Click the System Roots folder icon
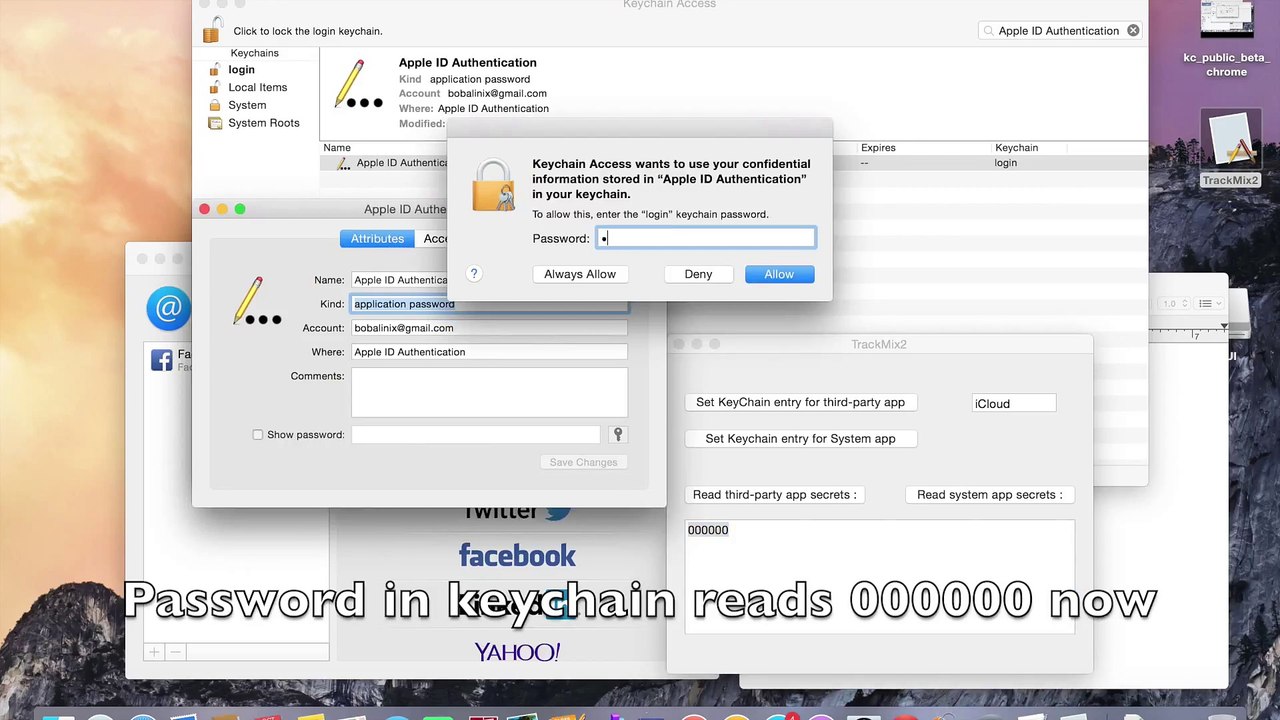1280x720 pixels. [214, 123]
